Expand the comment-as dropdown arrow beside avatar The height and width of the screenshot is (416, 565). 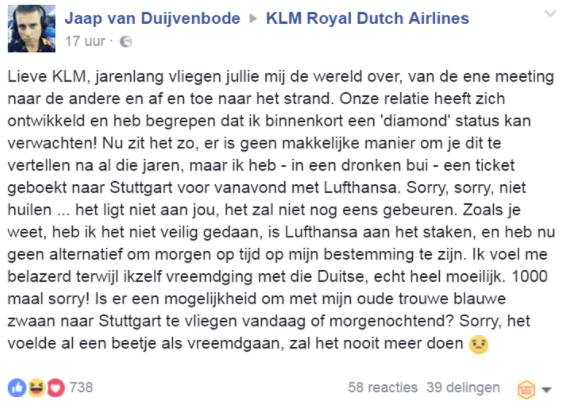(x=547, y=390)
